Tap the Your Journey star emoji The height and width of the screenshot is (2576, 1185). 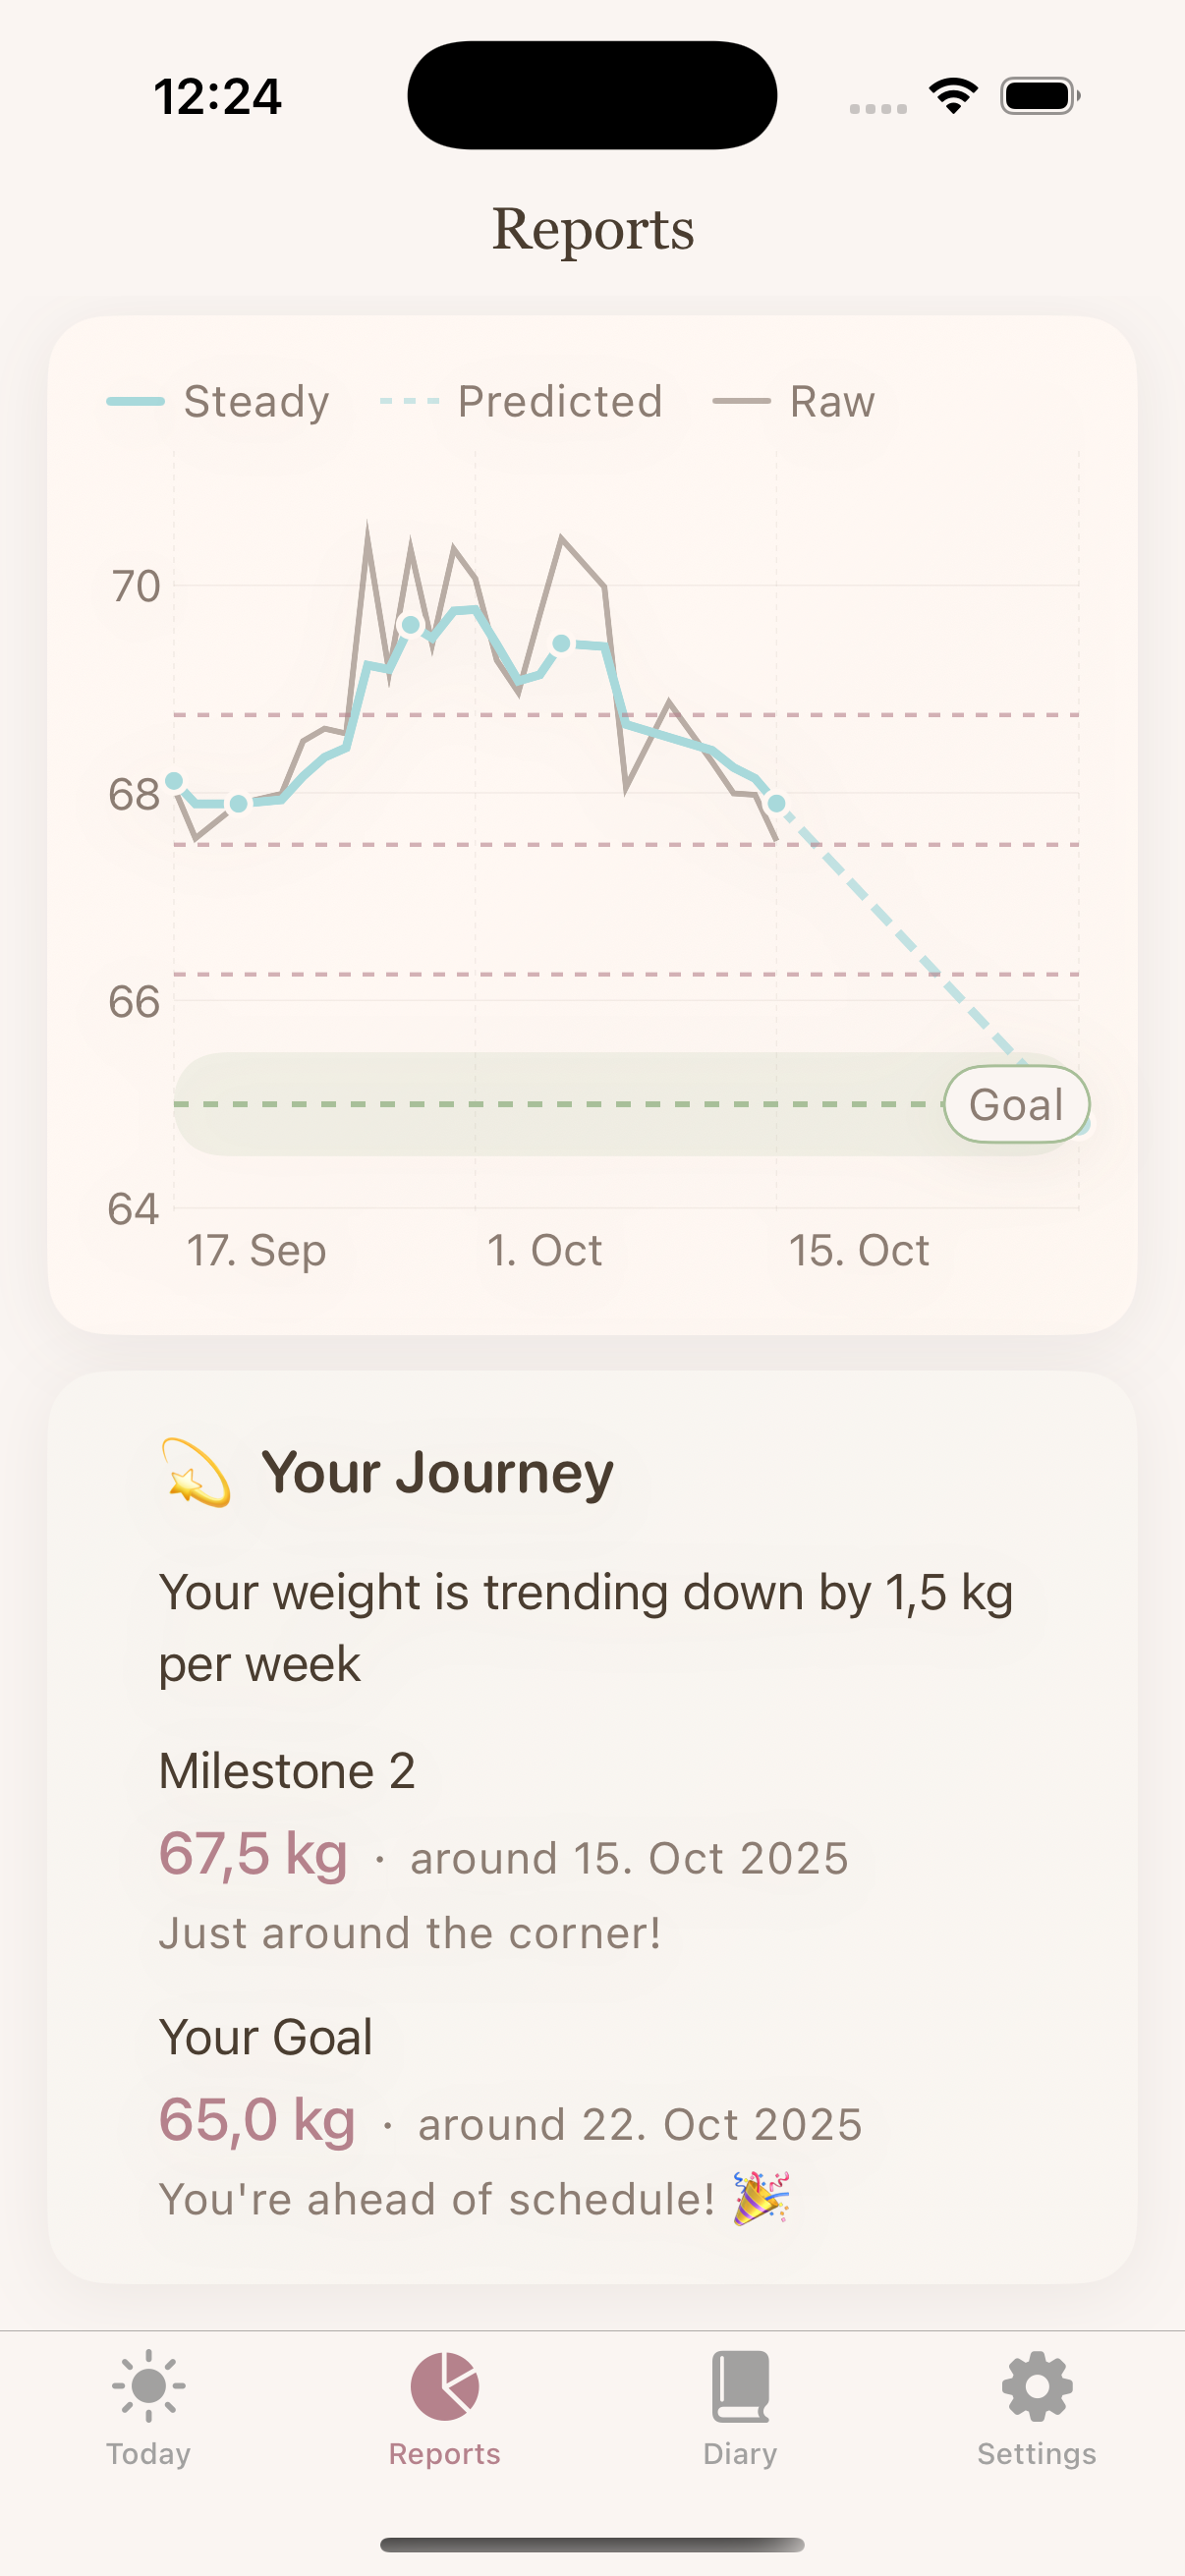tap(196, 1472)
